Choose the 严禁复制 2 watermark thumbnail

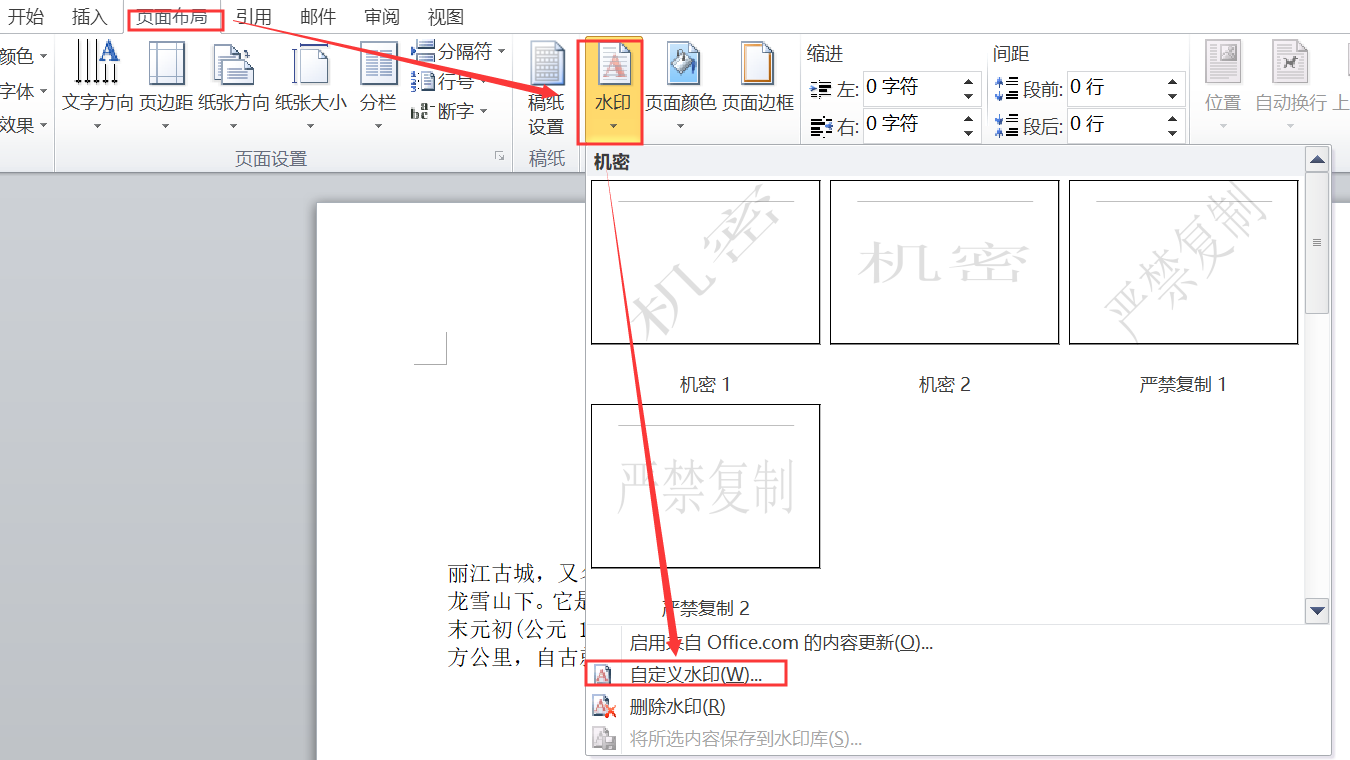705,486
